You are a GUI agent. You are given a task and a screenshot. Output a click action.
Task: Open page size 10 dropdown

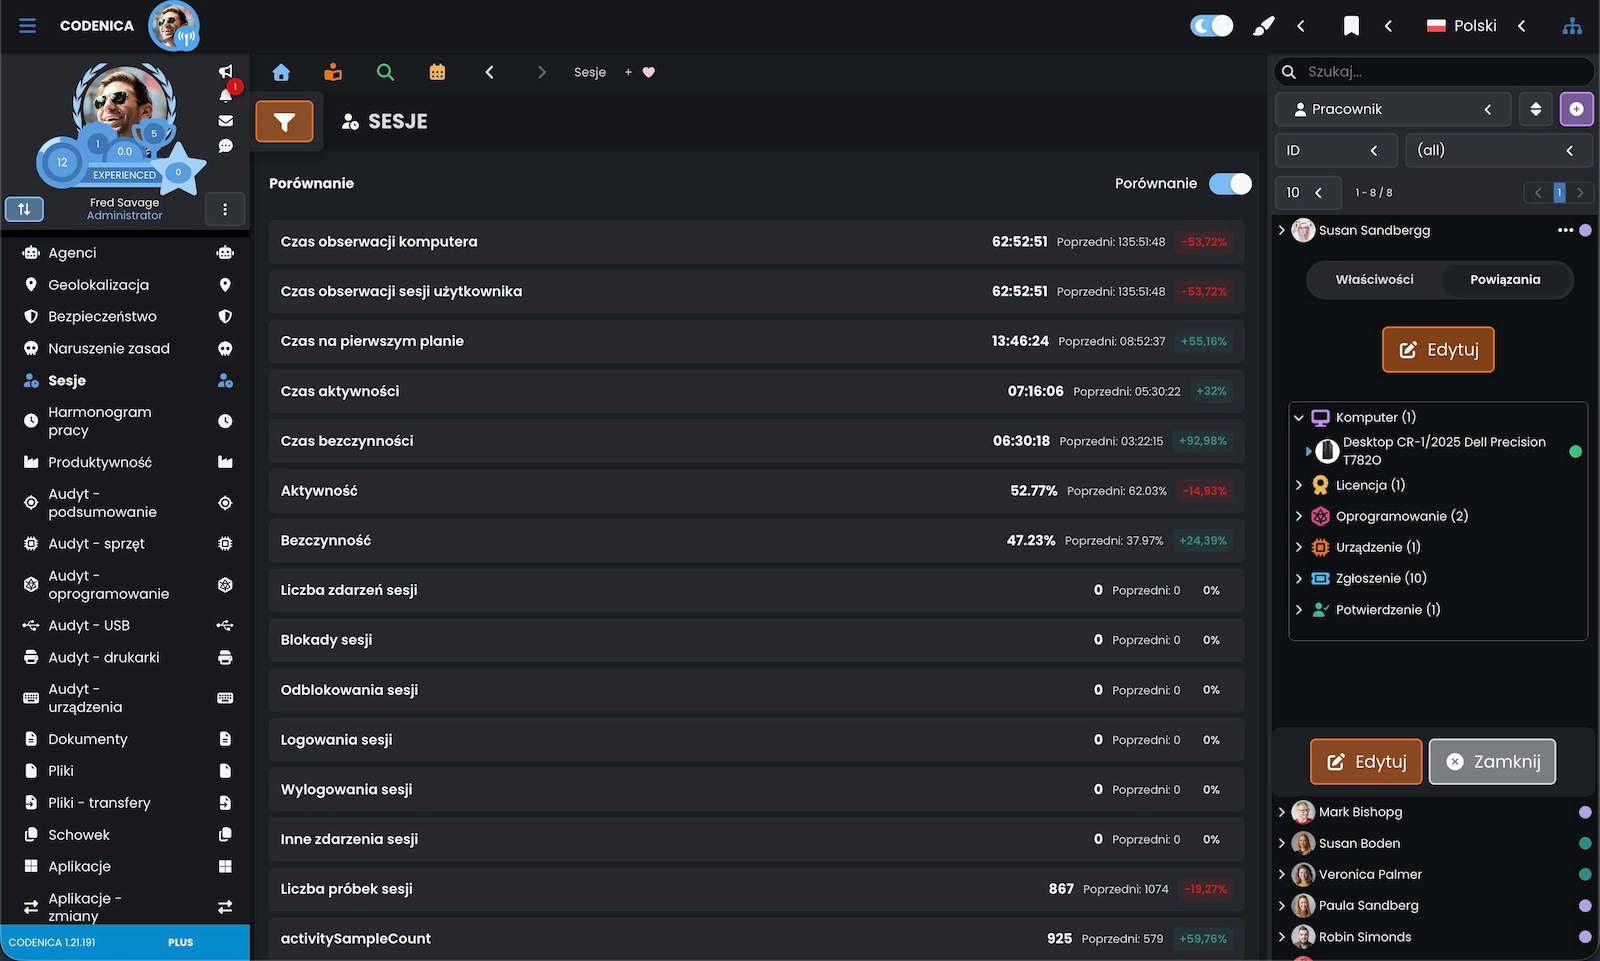point(1307,192)
